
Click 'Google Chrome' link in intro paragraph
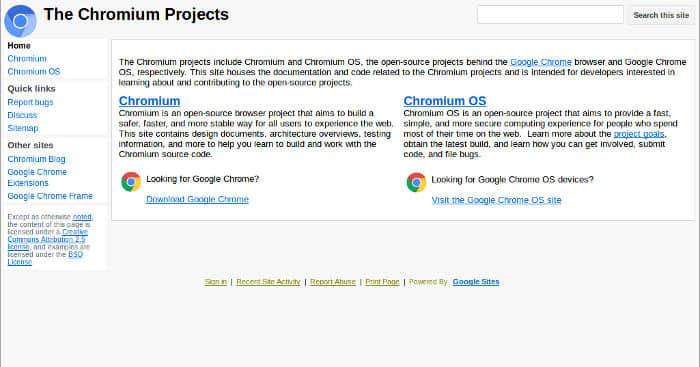(541, 62)
